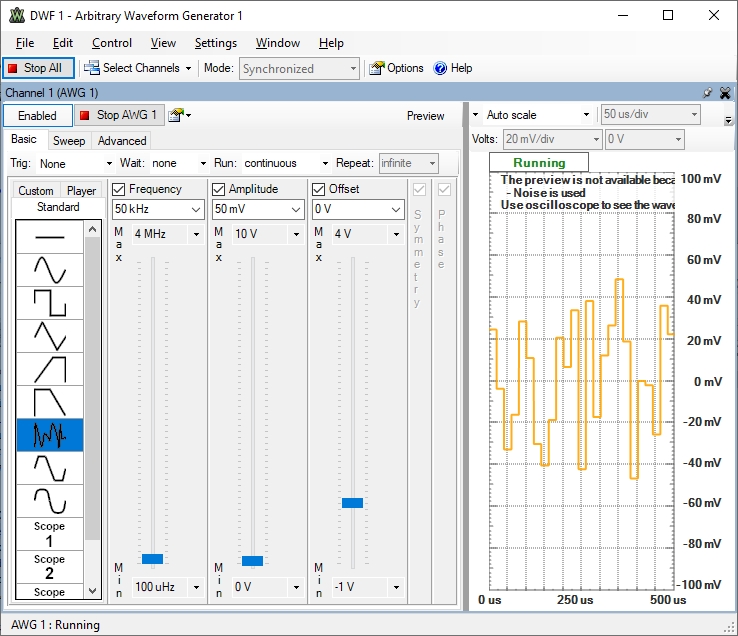The height and width of the screenshot is (636, 738).
Task: Choose the Trapezium waveform icon
Action: point(49,402)
